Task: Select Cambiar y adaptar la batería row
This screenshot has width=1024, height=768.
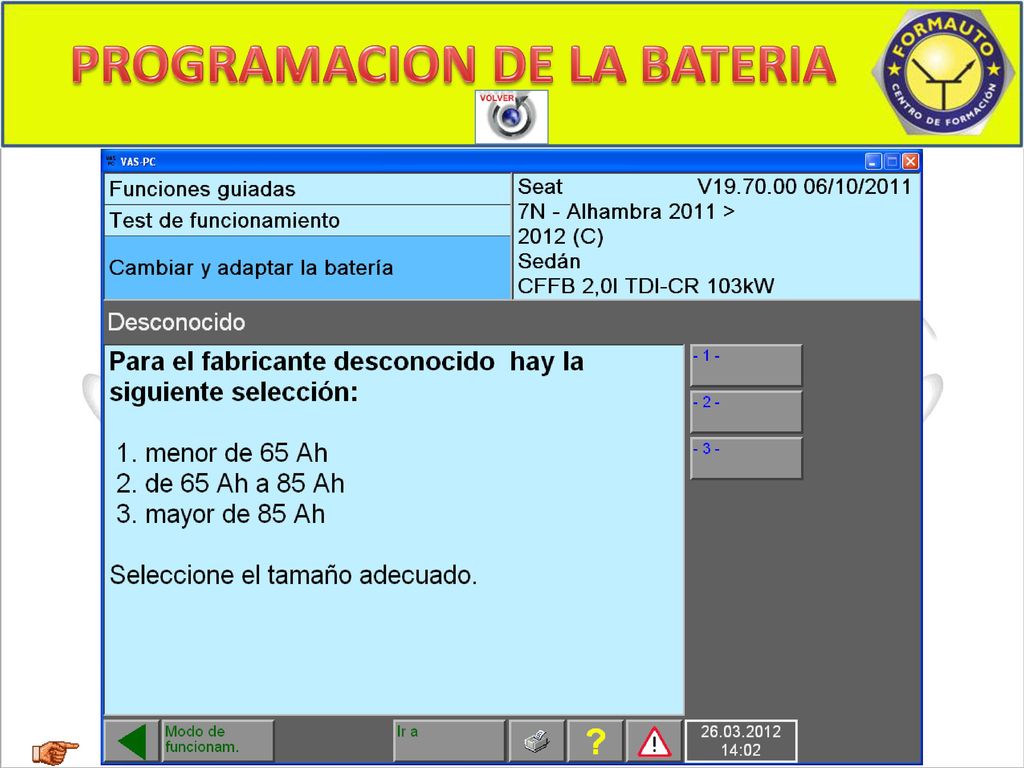Action: click(x=307, y=268)
